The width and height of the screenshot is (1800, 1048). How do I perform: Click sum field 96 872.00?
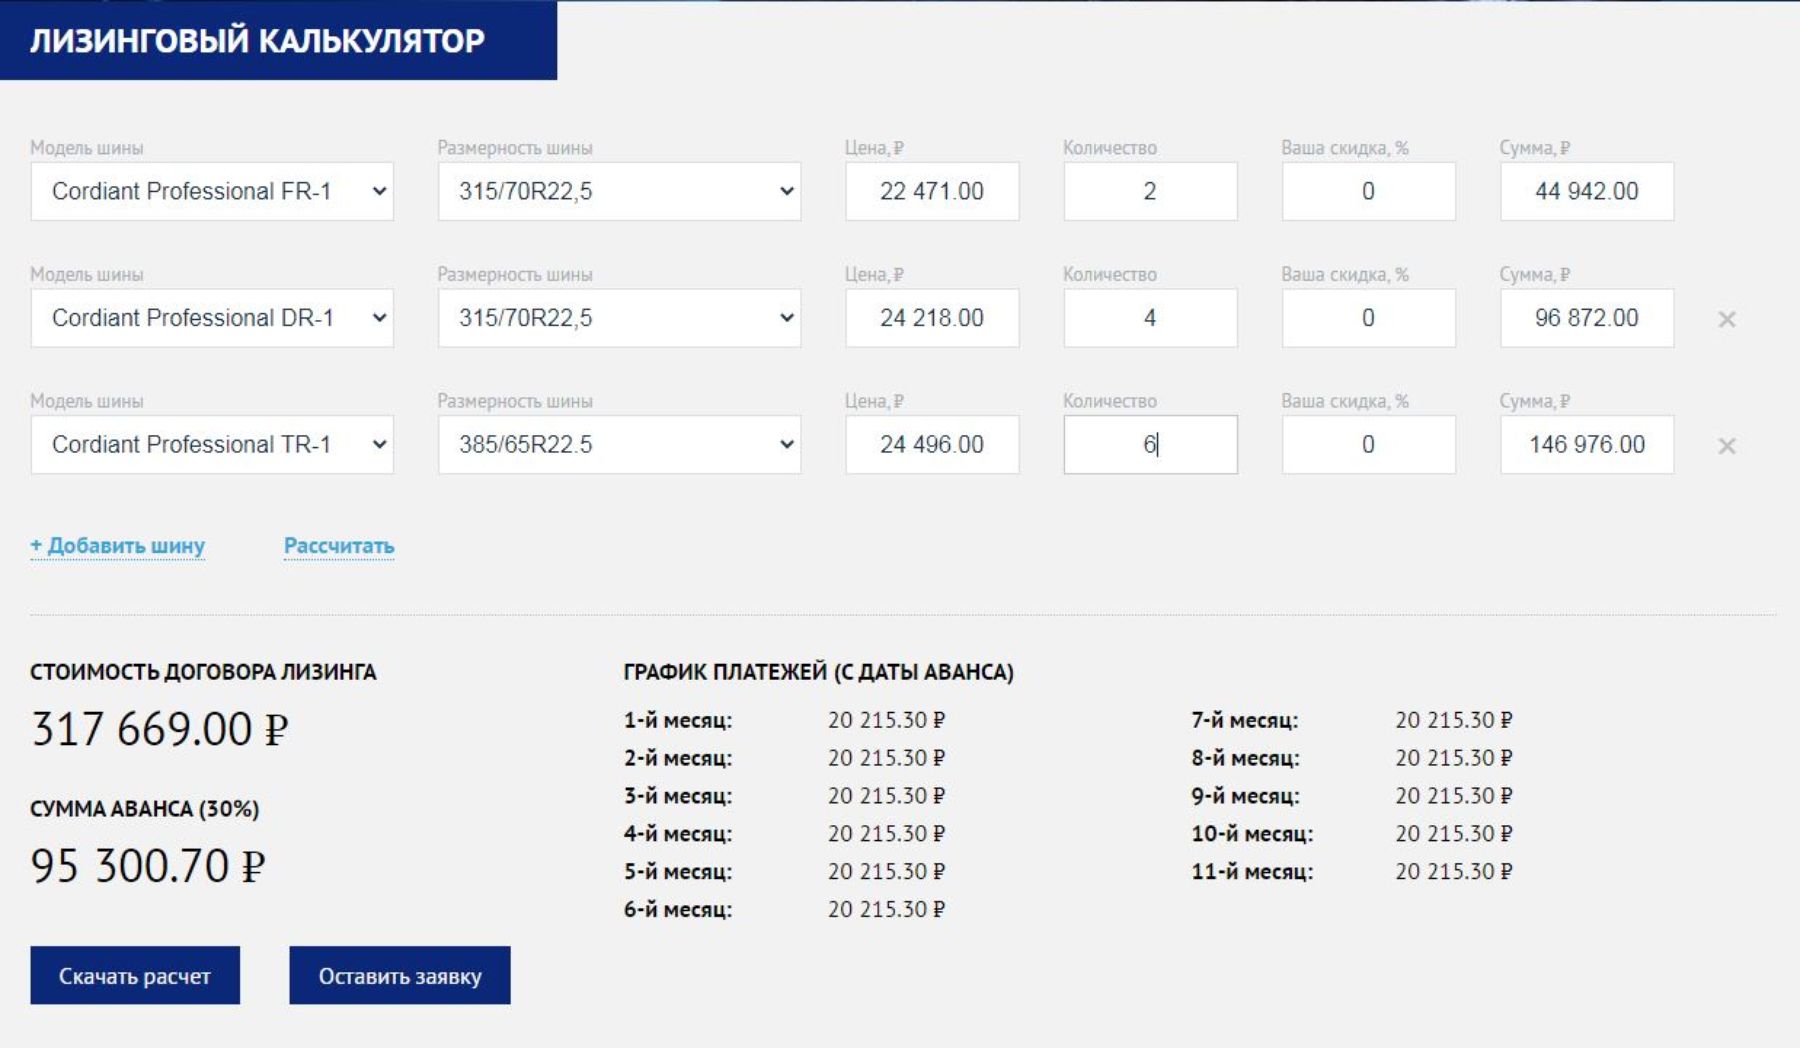pos(1587,318)
